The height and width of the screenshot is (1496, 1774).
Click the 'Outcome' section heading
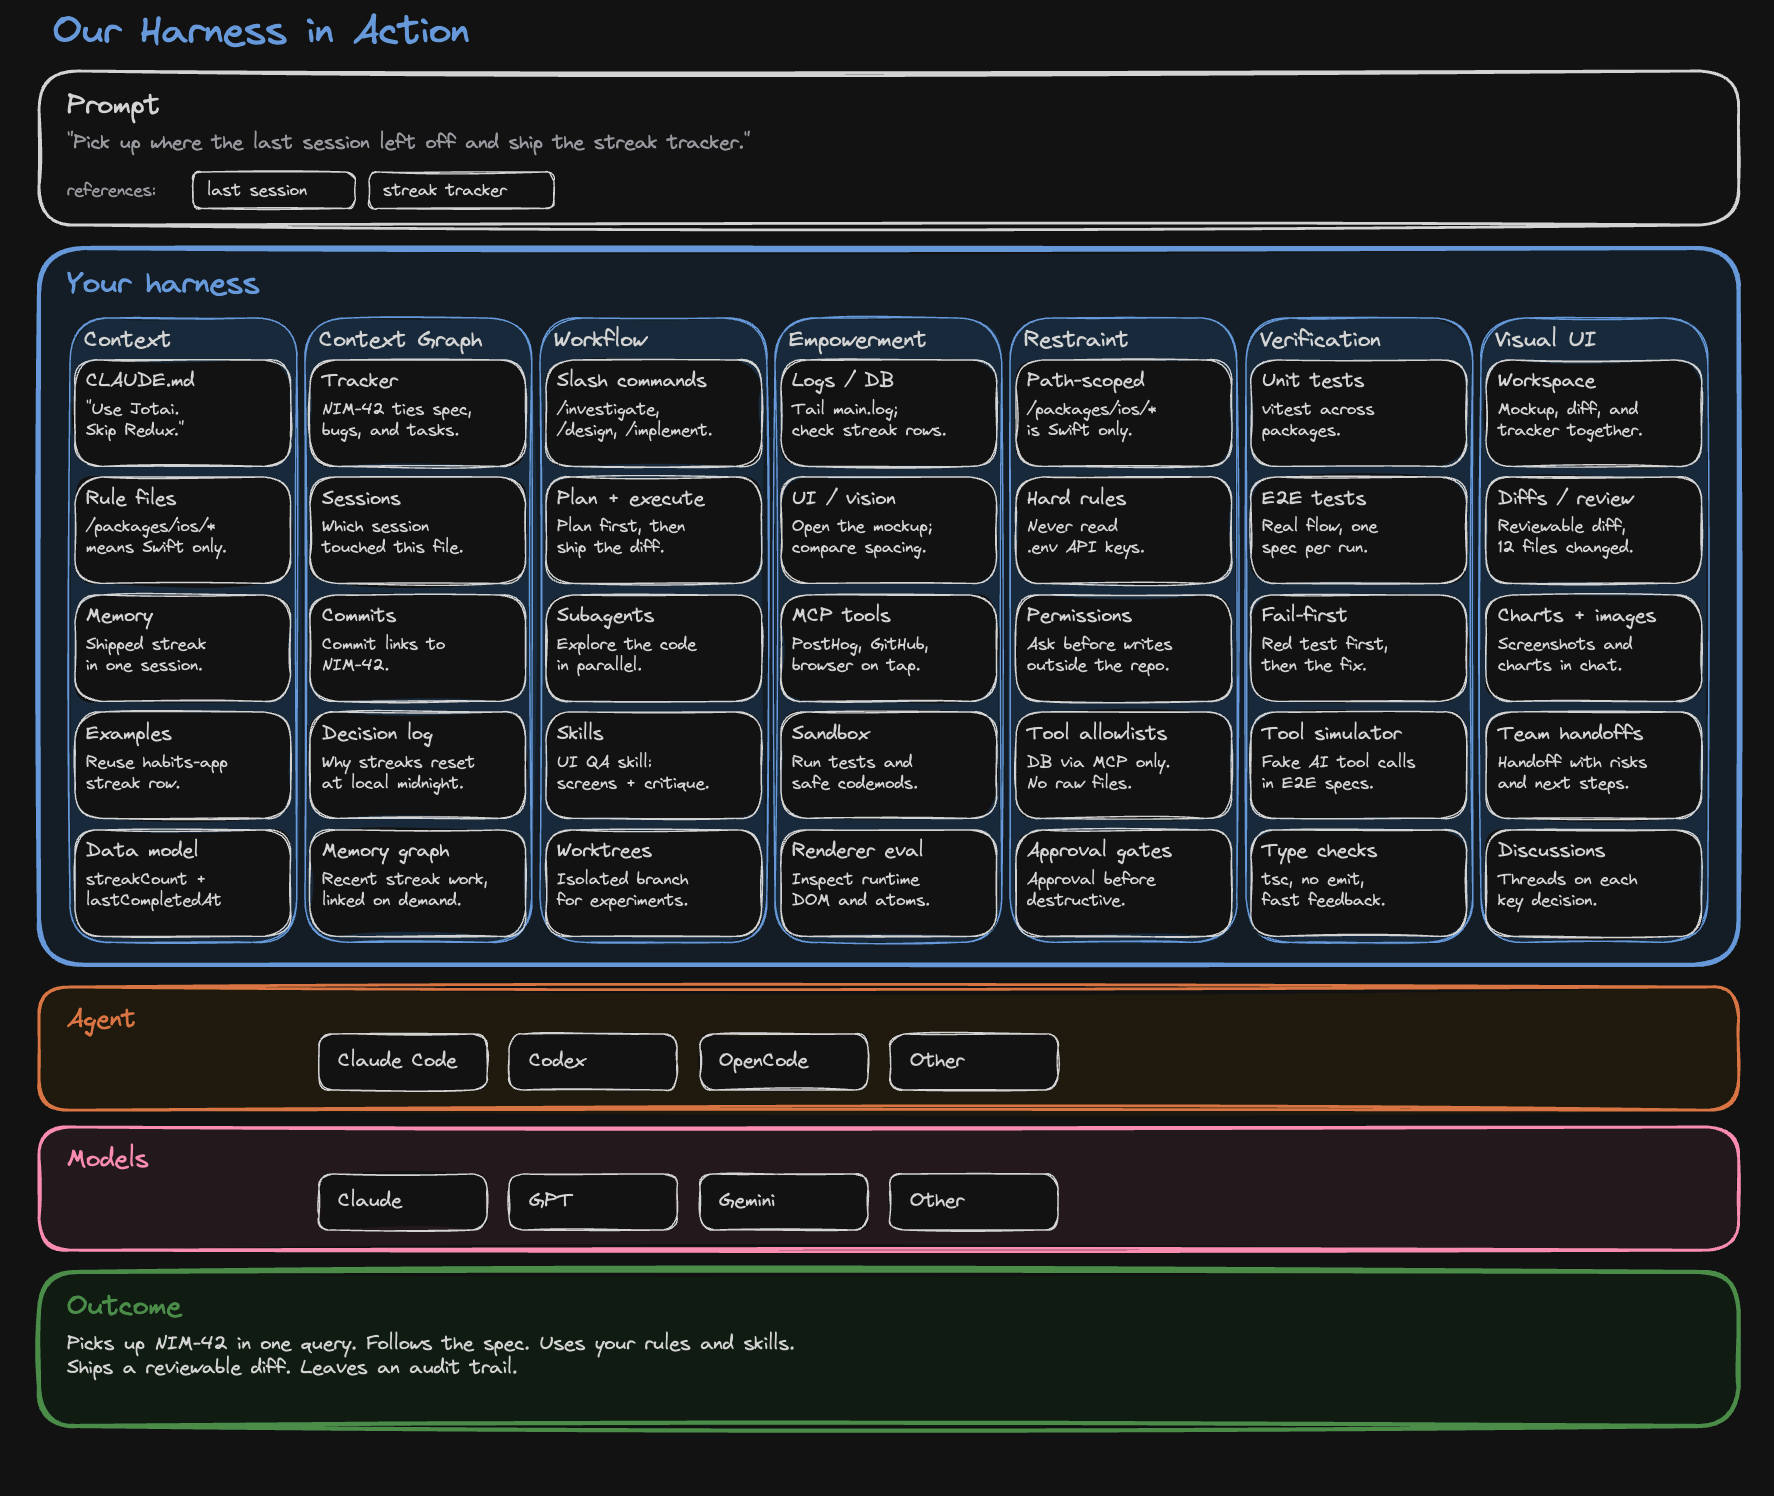click(124, 1306)
